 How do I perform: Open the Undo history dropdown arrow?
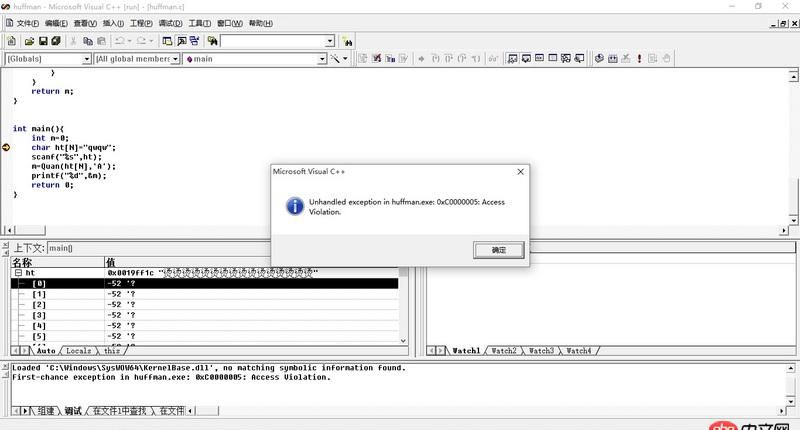pyautogui.click(x=129, y=41)
